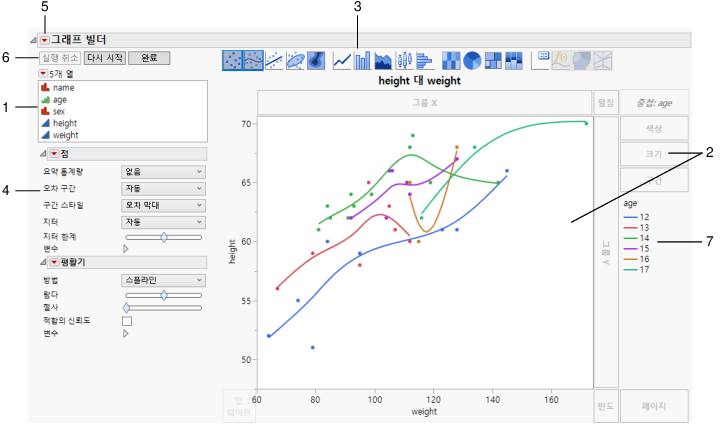Viewport: 720px width, 425px height.
Task: Select the Heatmap icon
Action: [451, 60]
